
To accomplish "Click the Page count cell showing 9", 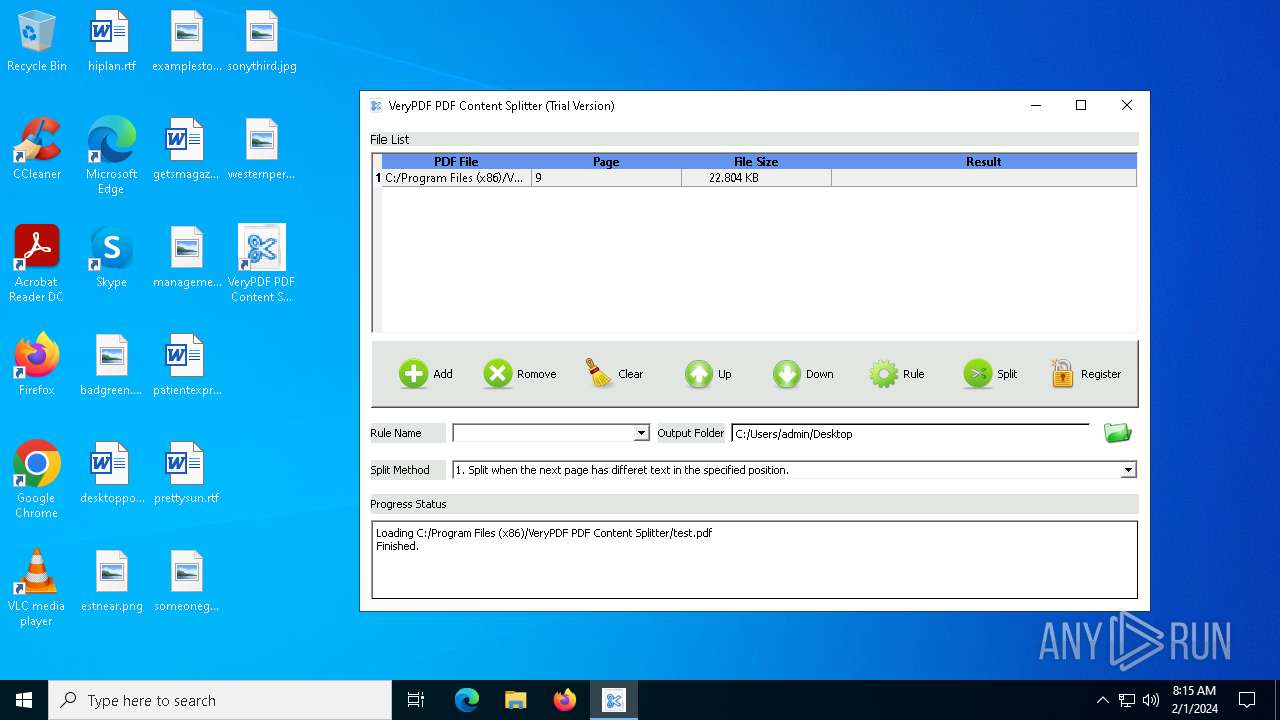I will [606, 178].
